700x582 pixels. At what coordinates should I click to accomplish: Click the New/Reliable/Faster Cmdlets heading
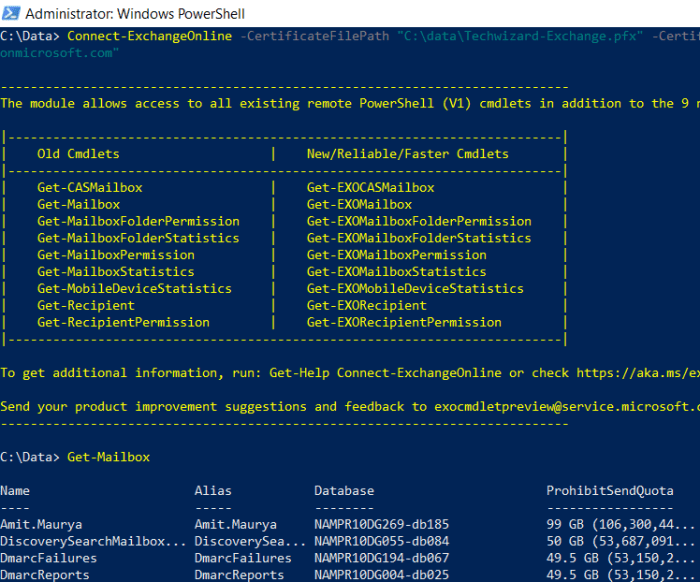pos(407,154)
